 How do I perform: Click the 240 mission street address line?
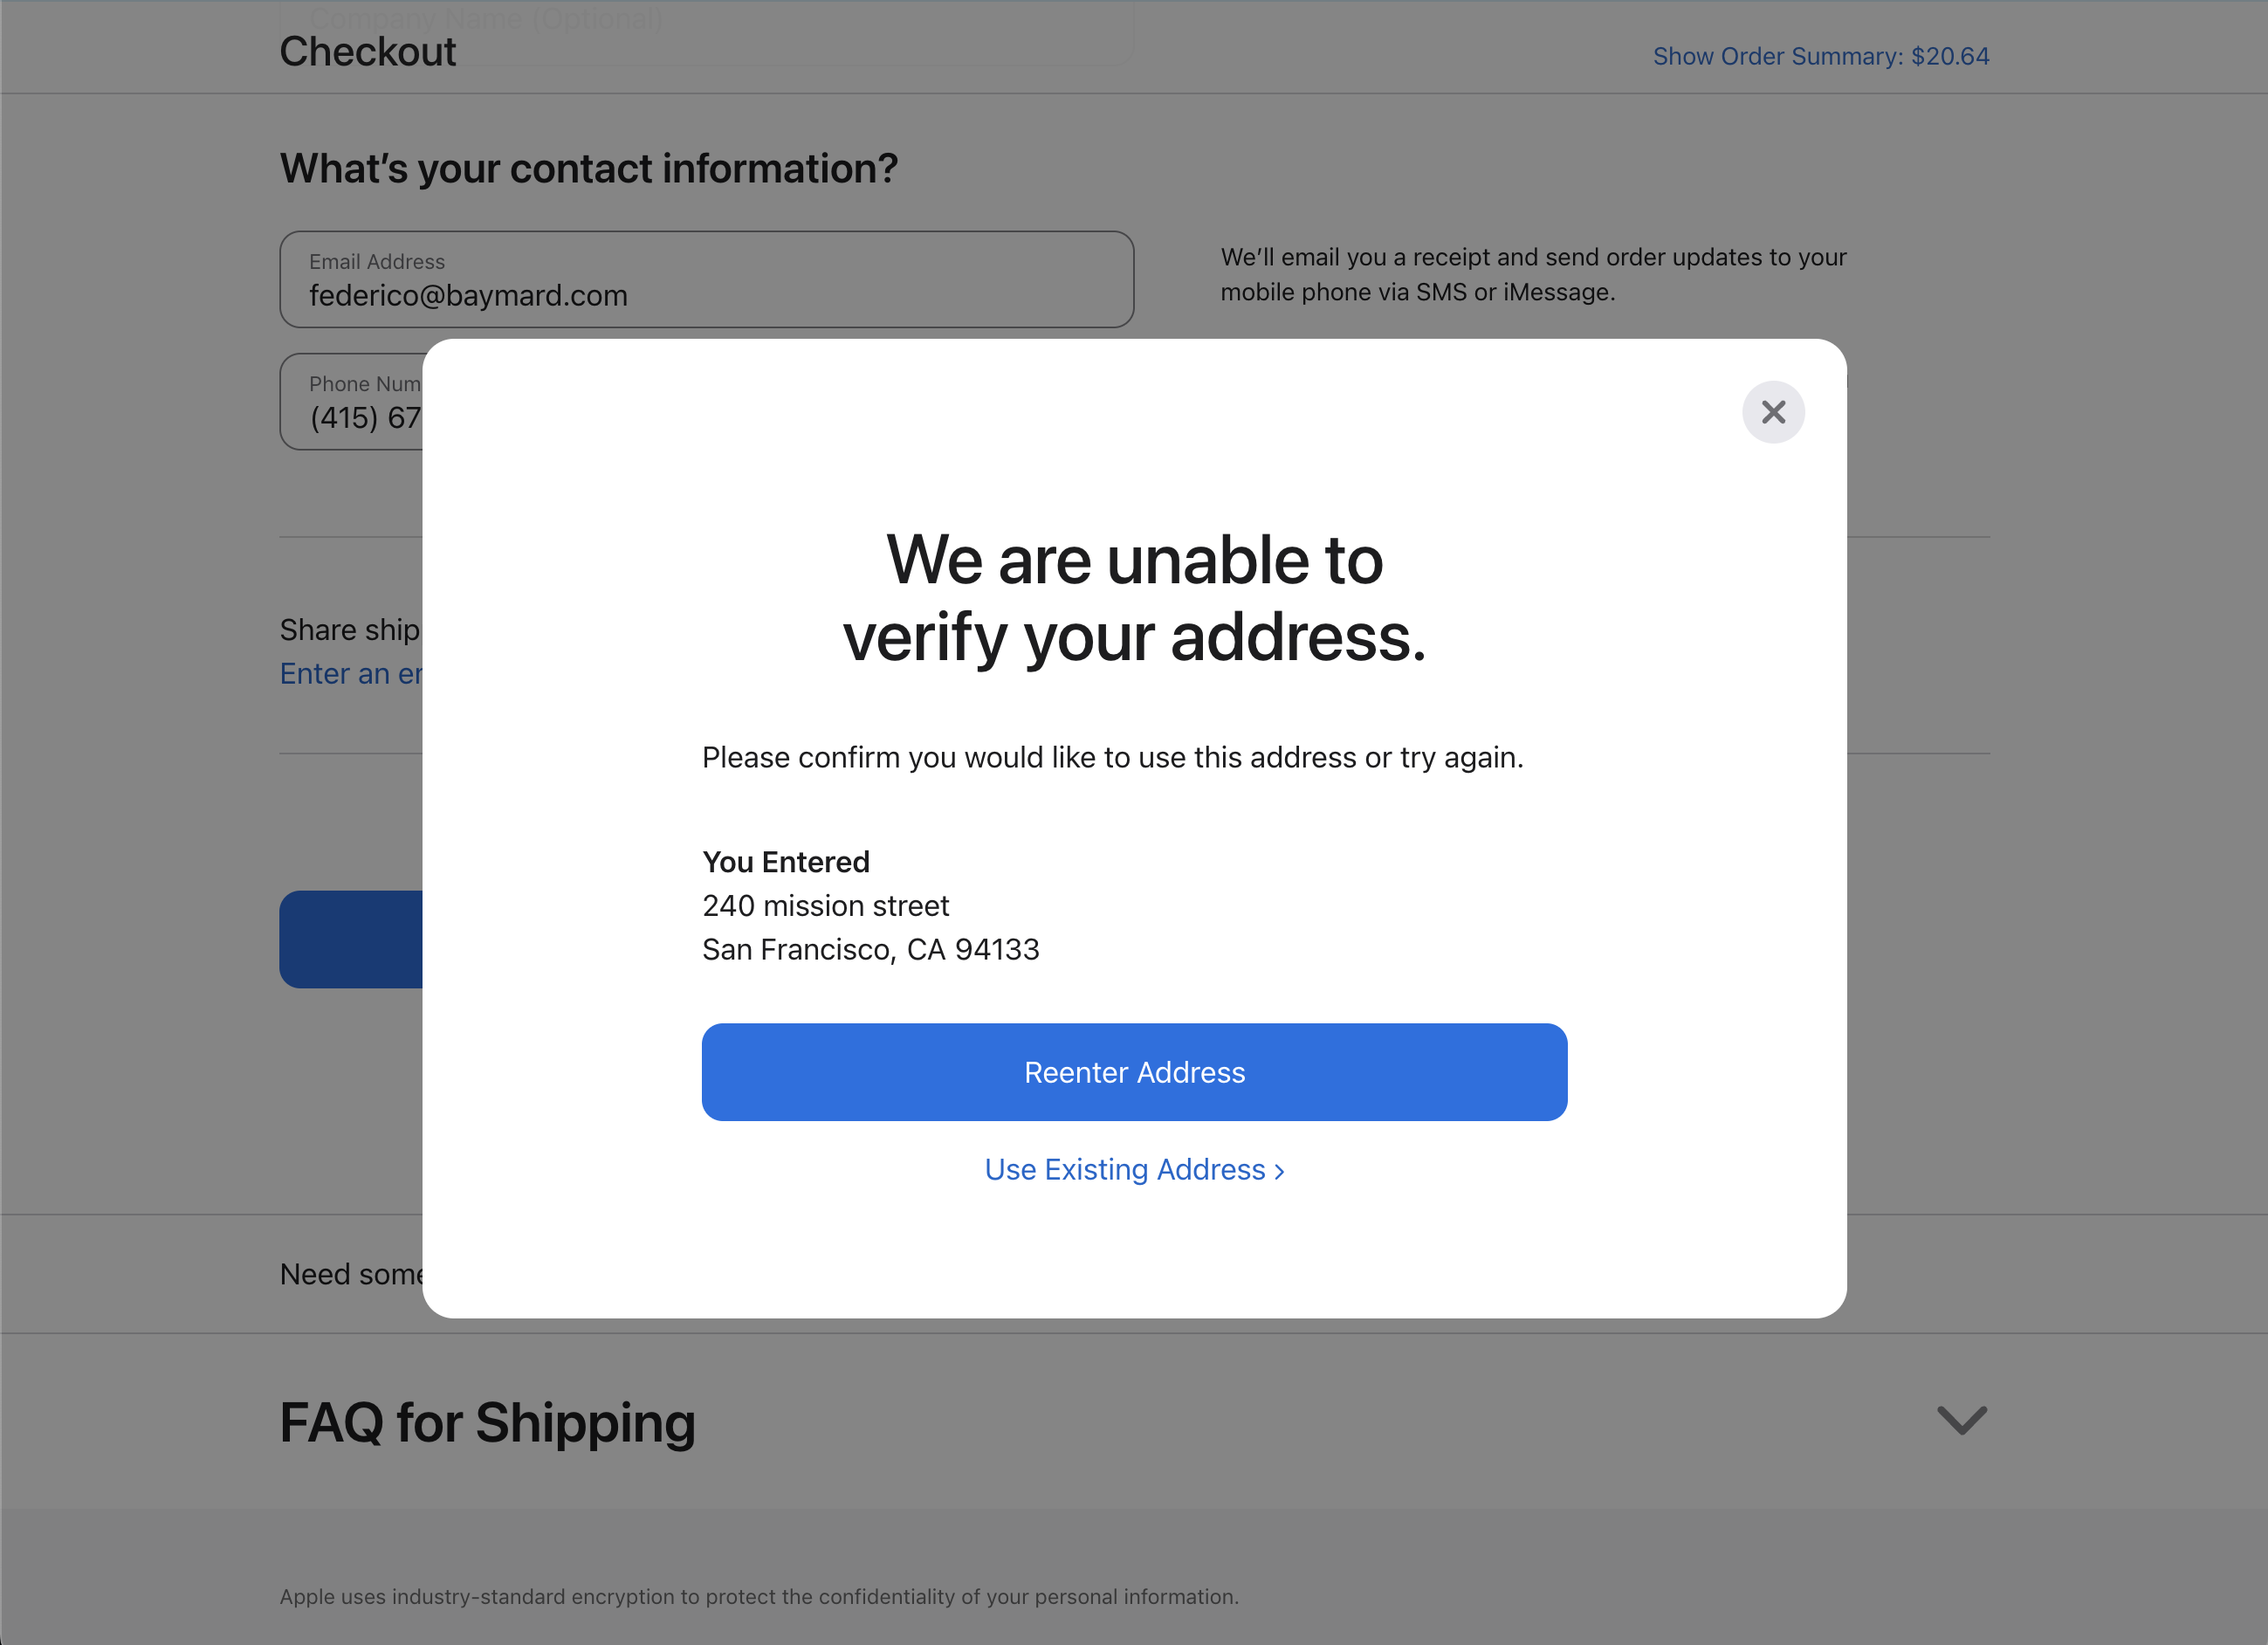tap(825, 905)
